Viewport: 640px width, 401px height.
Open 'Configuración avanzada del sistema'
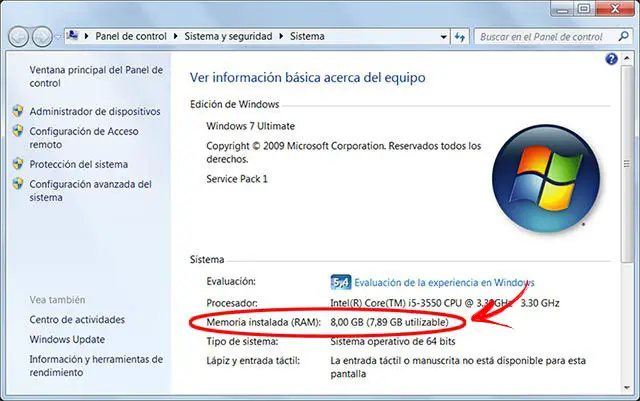coord(90,191)
